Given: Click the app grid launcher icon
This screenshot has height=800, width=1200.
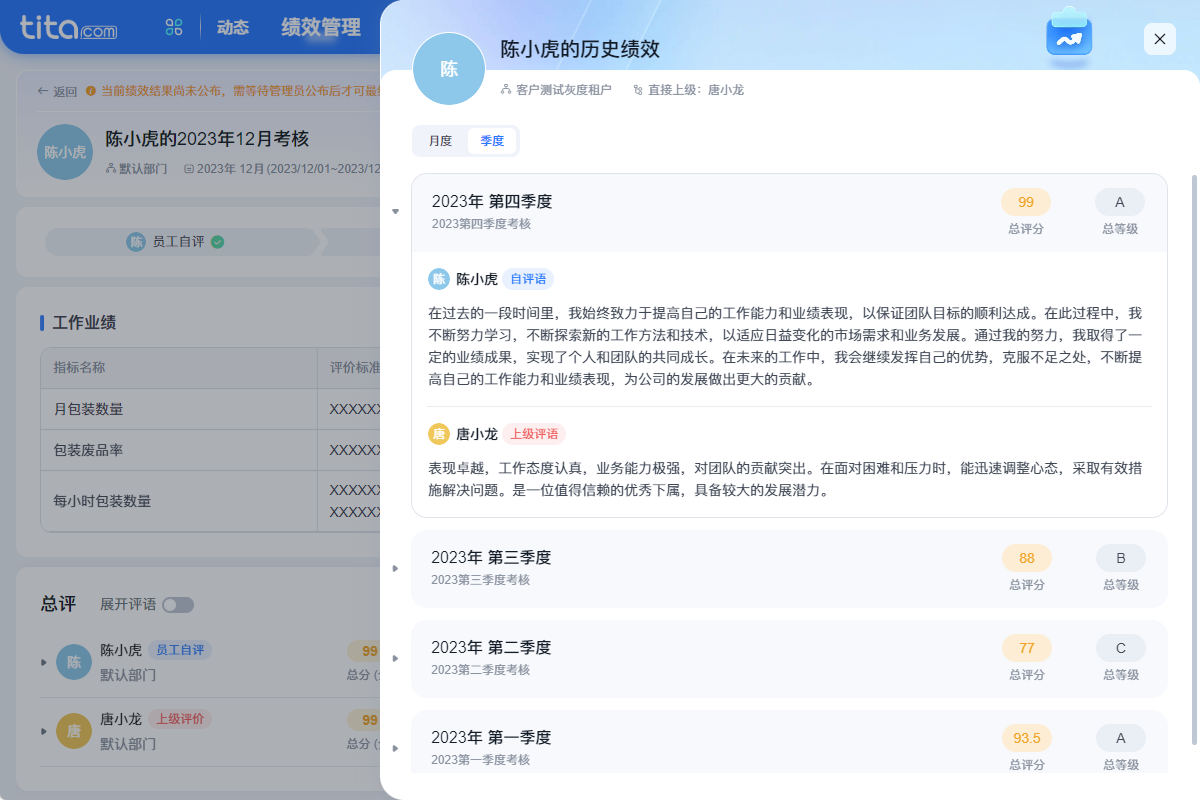Looking at the screenshot, I should [x=174, y=27].
